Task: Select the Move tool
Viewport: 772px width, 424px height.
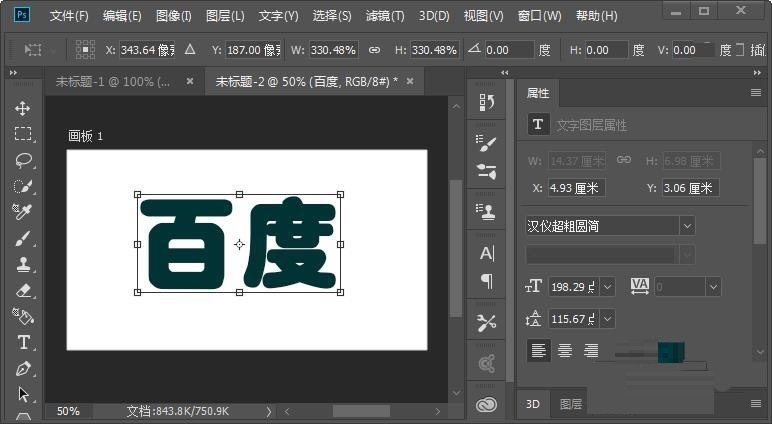Action: coord(22,108)
